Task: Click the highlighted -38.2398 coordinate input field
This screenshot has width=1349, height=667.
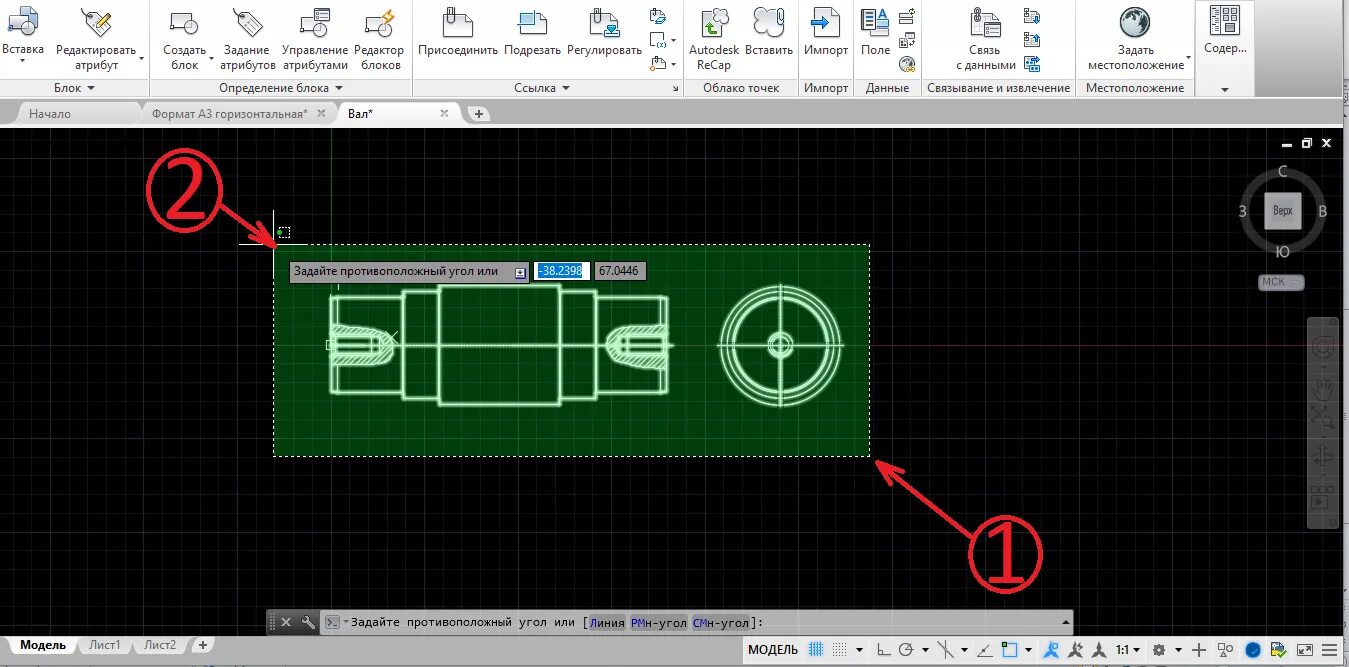Action: tap(564, 271)
